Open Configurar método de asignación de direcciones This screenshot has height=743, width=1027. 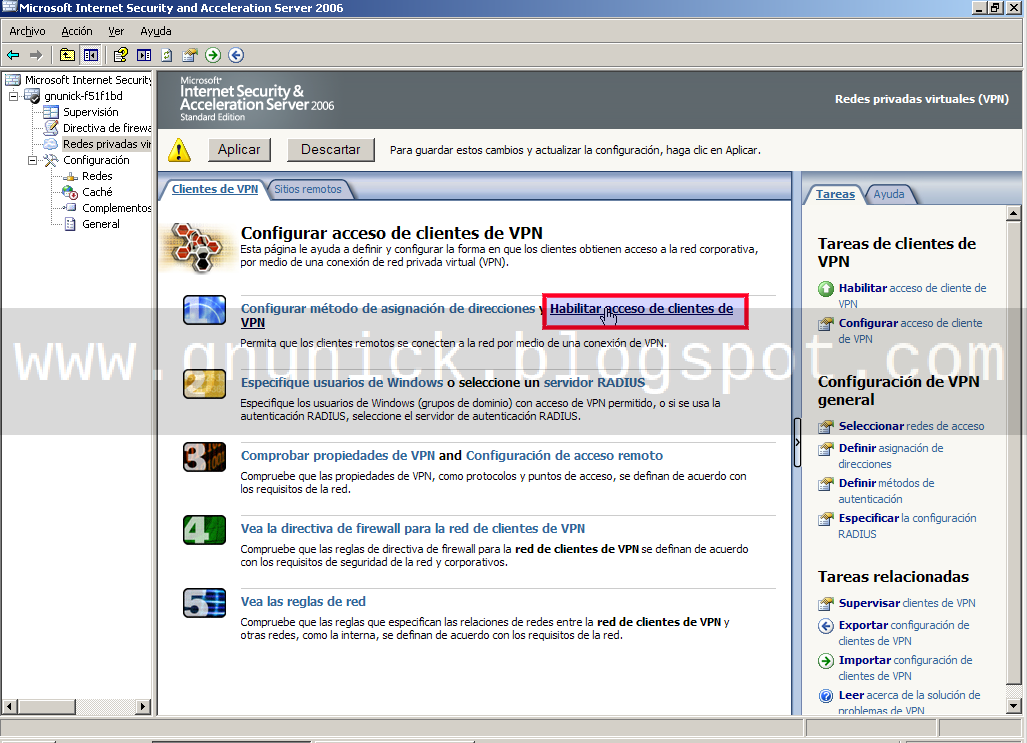pos(388,309)
